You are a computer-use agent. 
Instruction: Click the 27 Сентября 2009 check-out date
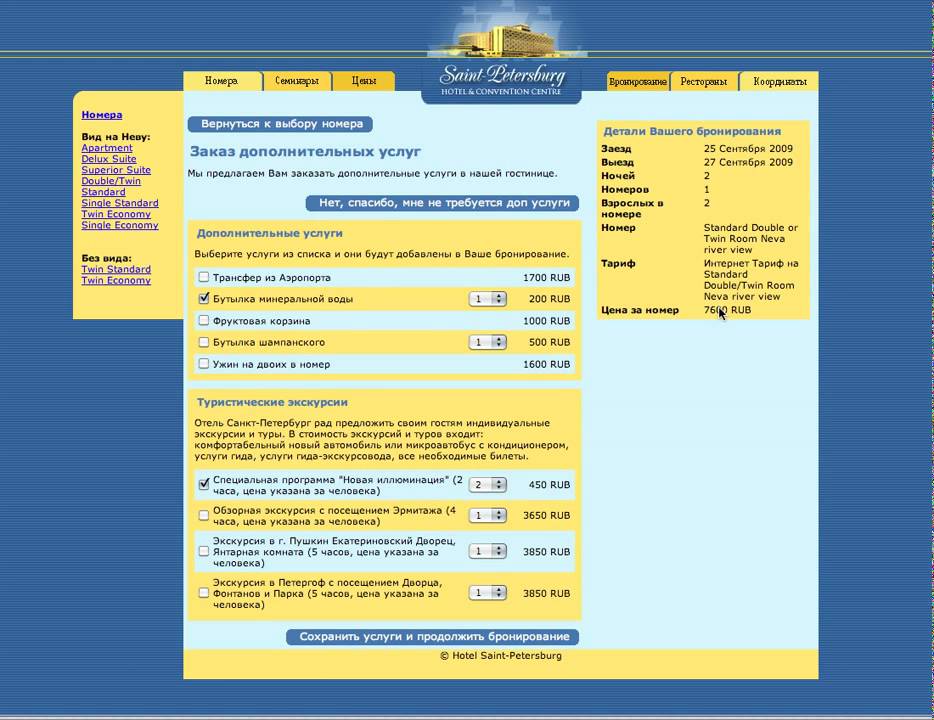[x=748, y=162]
